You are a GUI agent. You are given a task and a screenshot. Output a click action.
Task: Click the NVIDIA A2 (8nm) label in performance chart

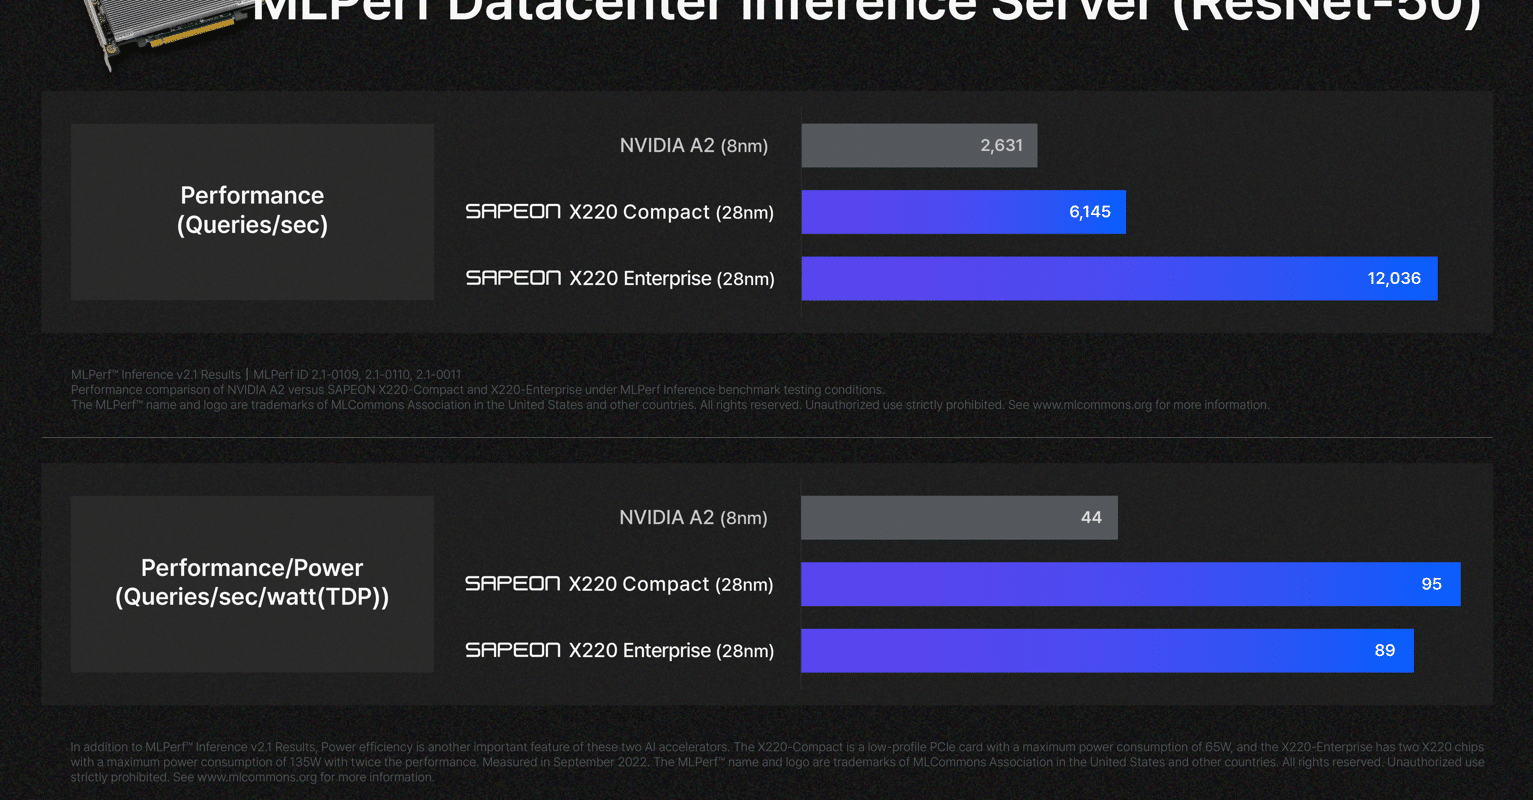pyautogui.click(x=694, y=146)
